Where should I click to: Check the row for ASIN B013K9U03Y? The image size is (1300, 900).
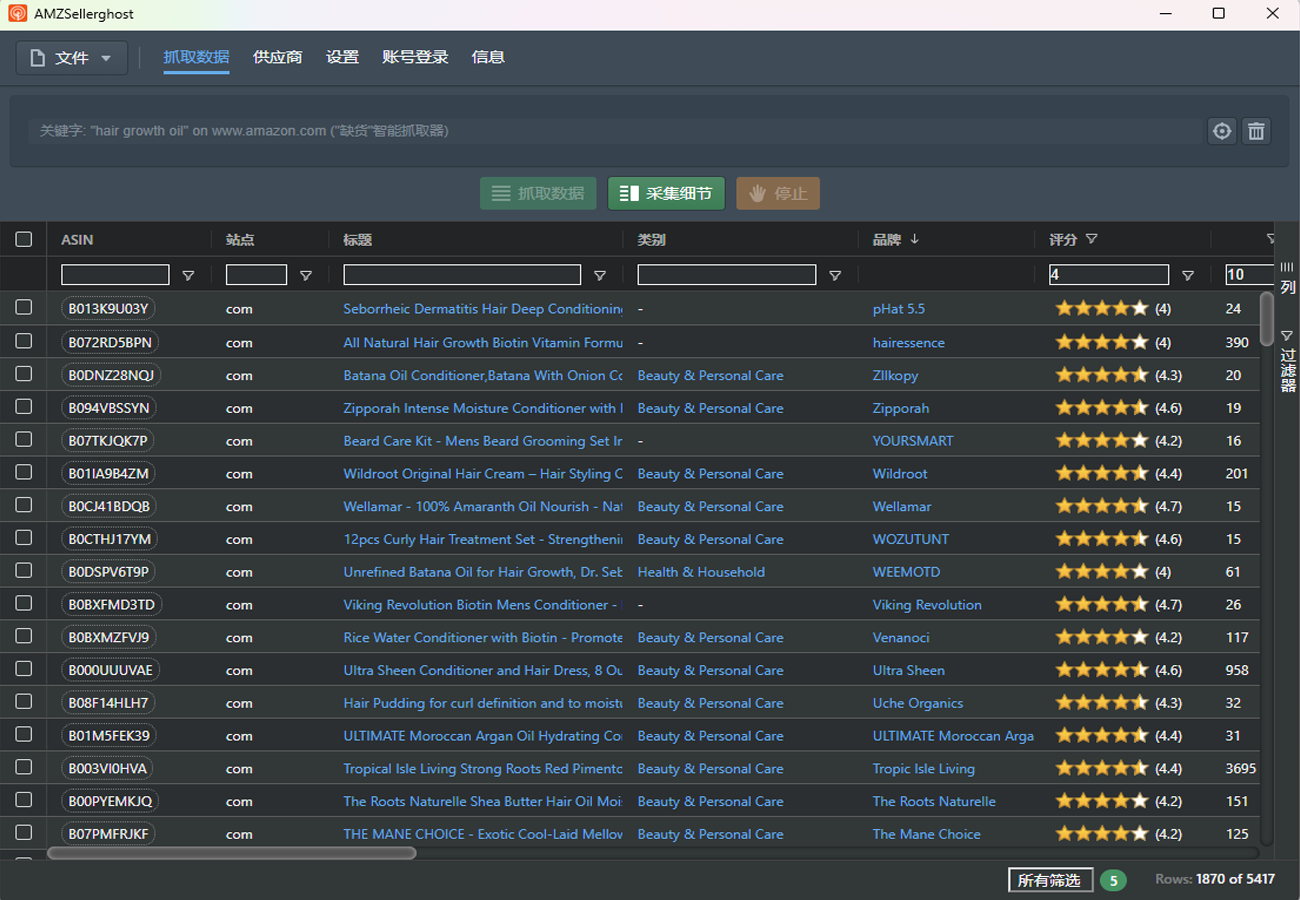(x=23, y=308)
